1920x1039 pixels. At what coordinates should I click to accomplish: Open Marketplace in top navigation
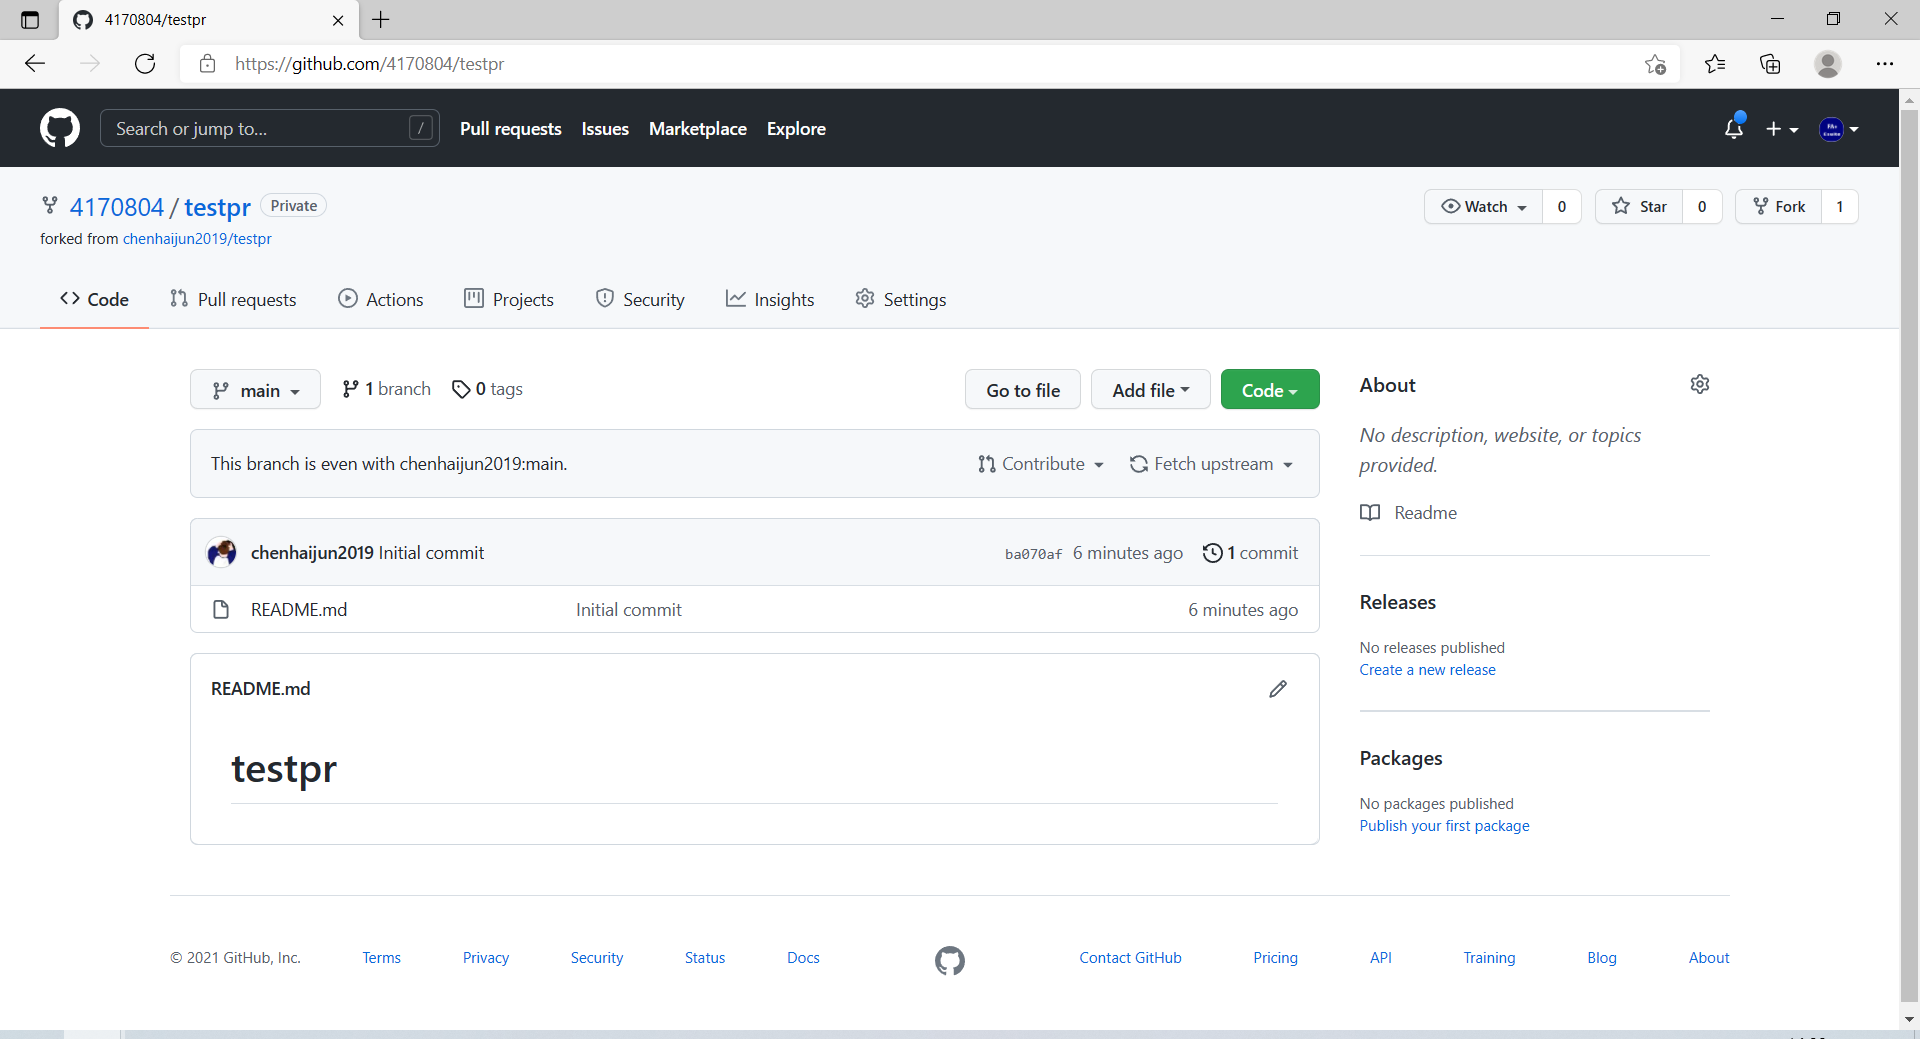tap(698, 129)
